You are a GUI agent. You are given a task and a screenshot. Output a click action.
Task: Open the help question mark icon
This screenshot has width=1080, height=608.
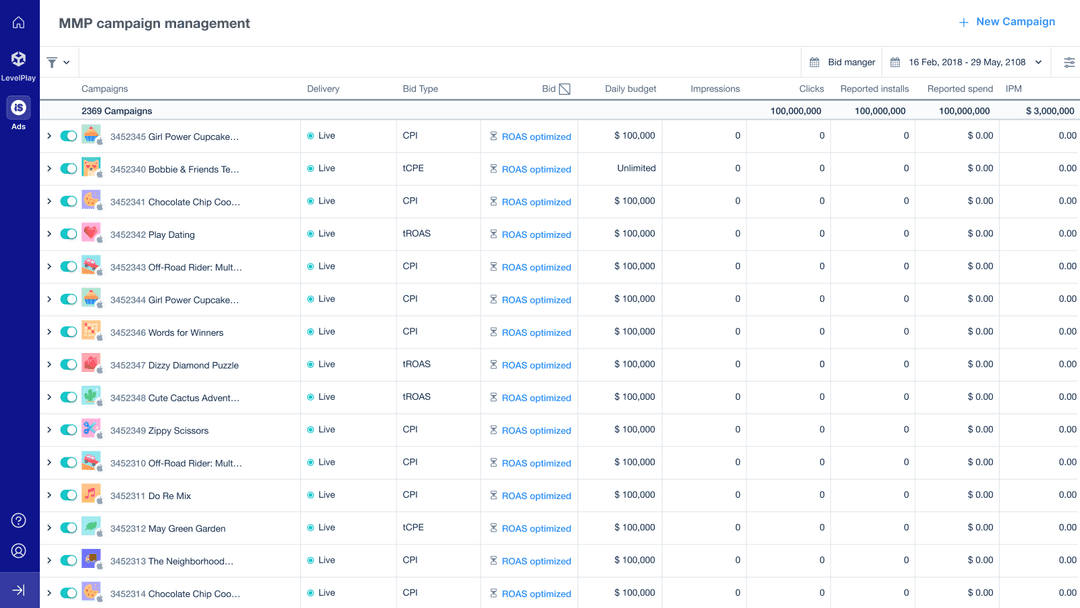point(18,520)
